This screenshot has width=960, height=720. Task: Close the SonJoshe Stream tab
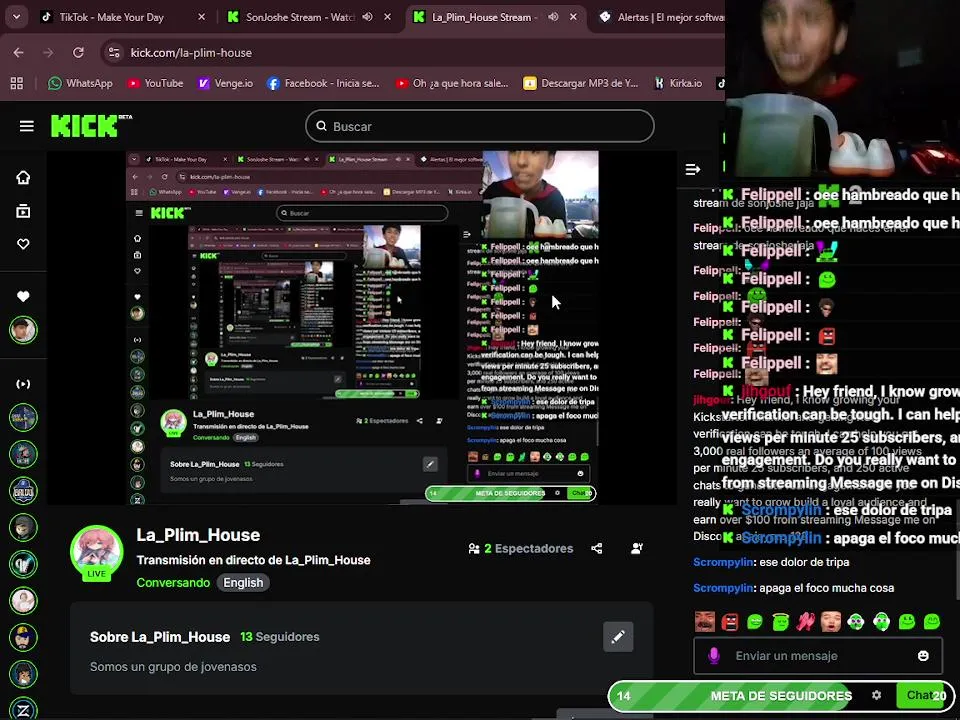point(388,17)
